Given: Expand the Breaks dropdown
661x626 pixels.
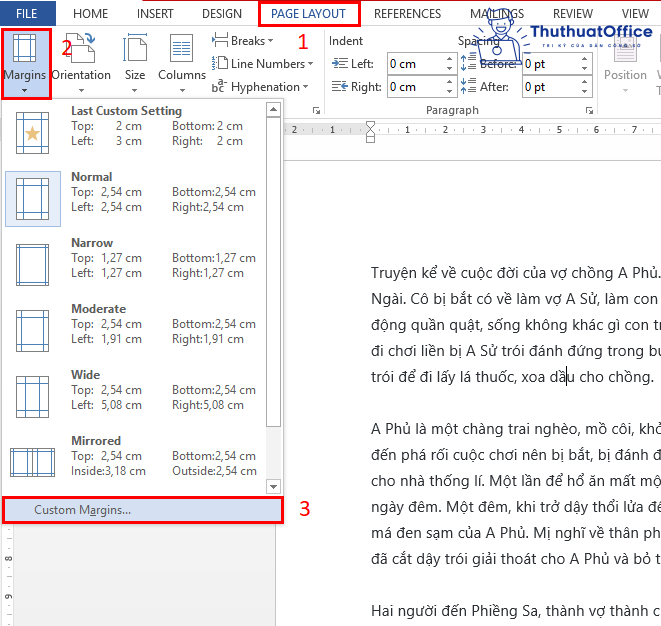Looking at the screenshot, I should (x=243, y=41).
